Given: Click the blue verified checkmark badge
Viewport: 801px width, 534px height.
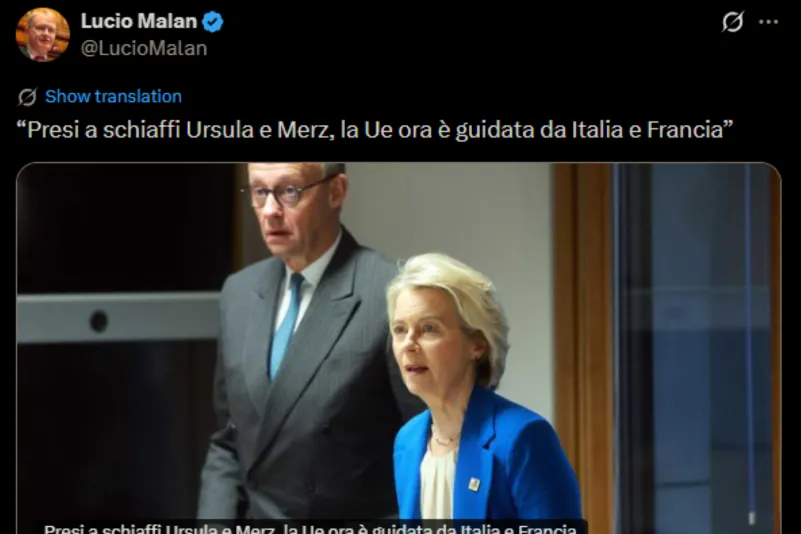Looking at the screenshot, I should [x=213, y=22].
